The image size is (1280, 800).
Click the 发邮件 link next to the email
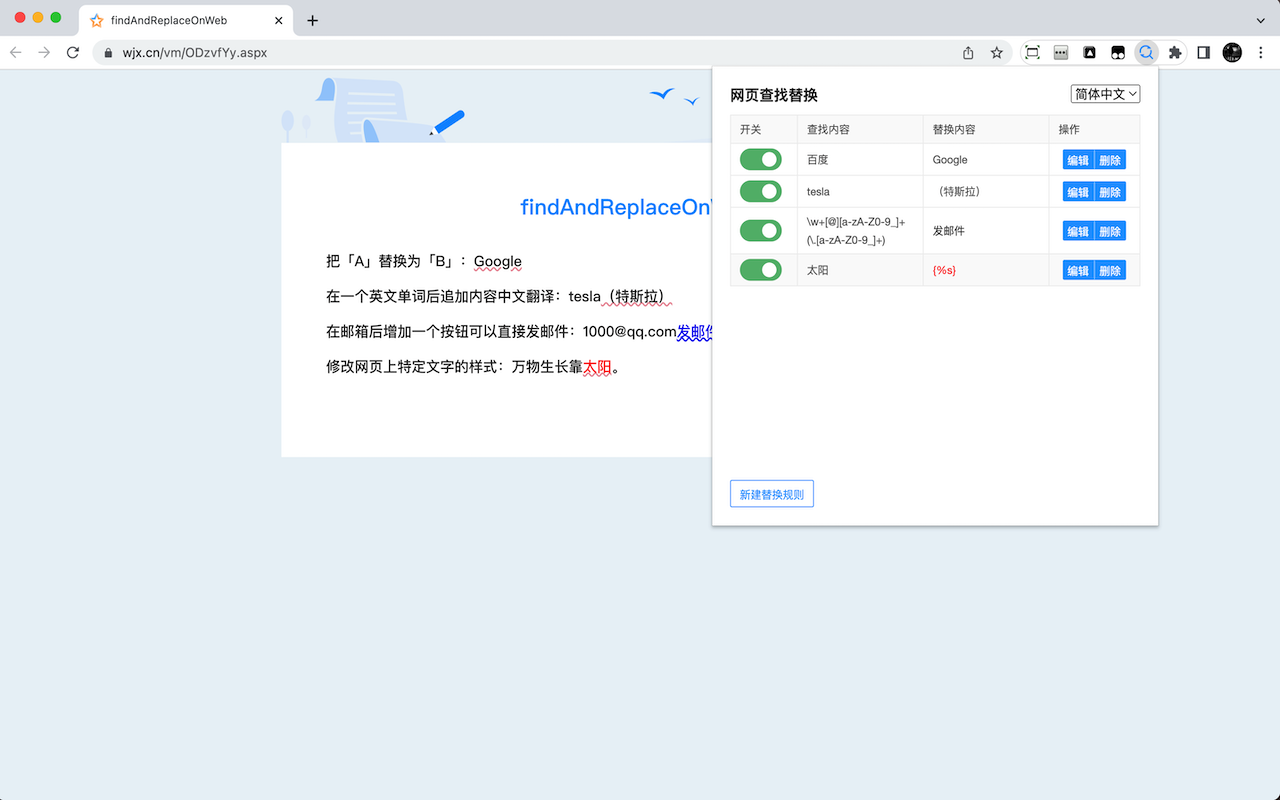[695, 332]
